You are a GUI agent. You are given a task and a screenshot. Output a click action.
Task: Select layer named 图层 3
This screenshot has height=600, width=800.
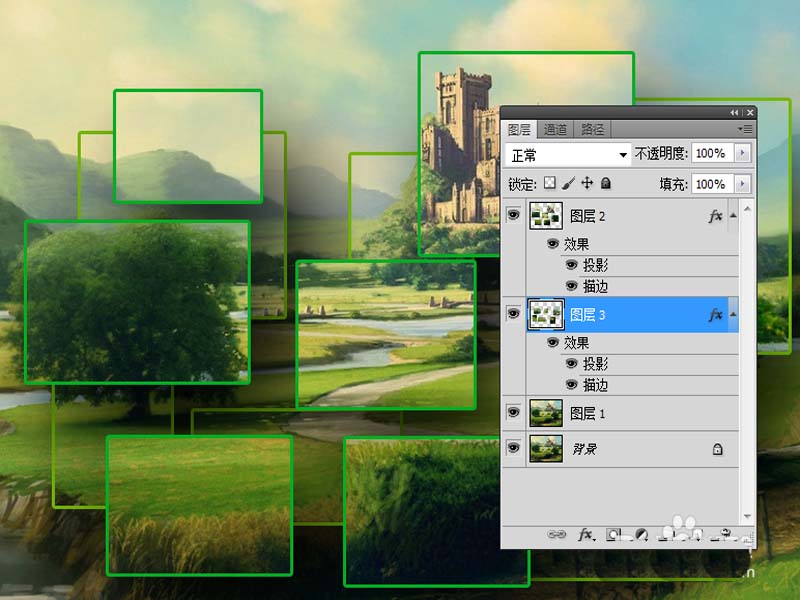[x=587, y=315]
